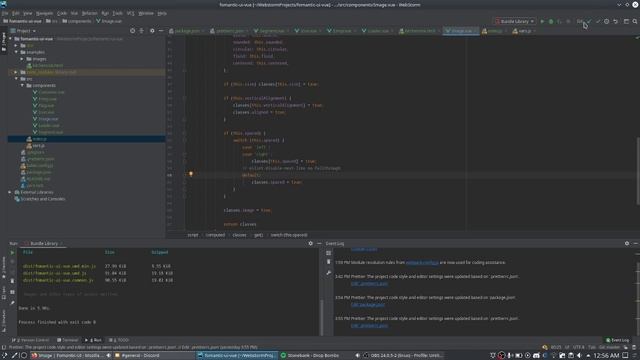Click the UTF-8 encoding in status bar
This screenshot has height=360, width=640.
[x=579, y=347]
